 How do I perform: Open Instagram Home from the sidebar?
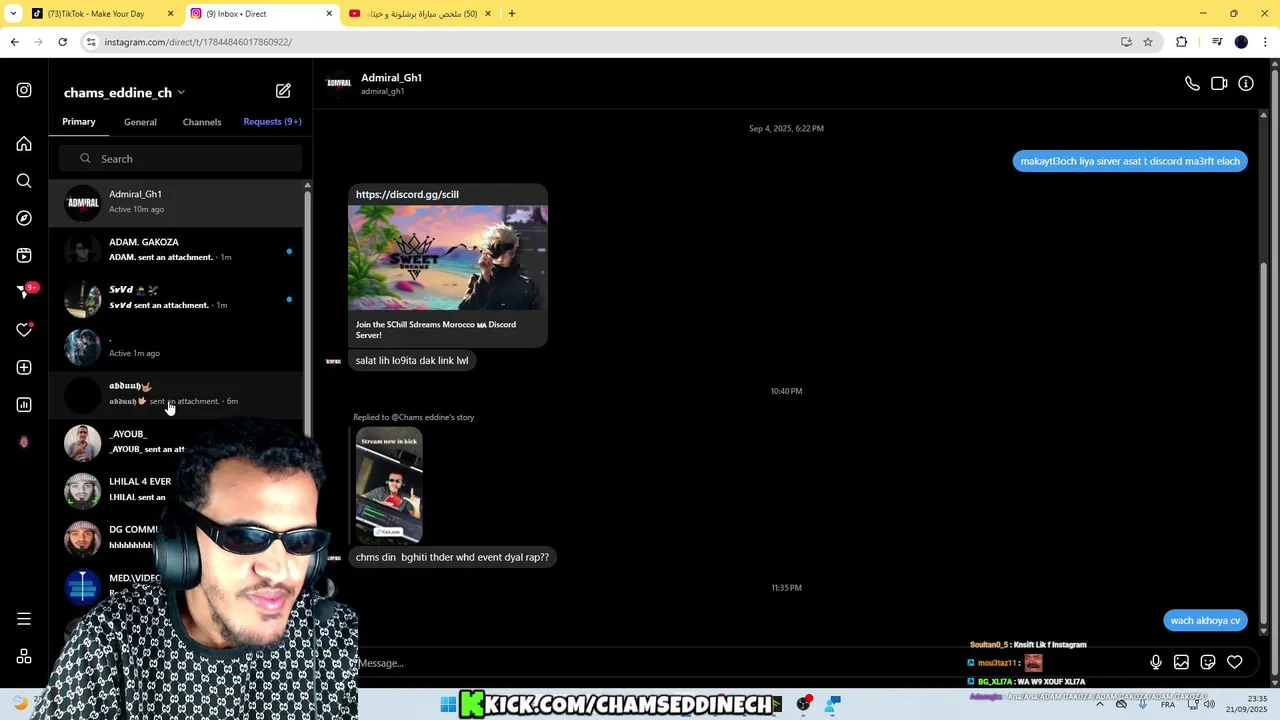[x=24, y=144]
